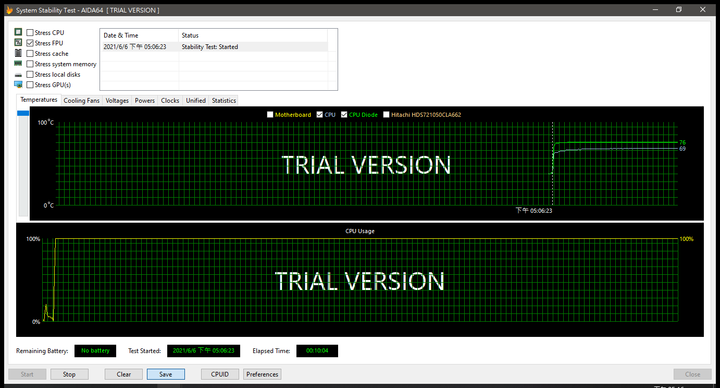Click the FPU icon beside Stress FPU
The height and width of the screenshot is (388, 720).
pyautogui.click(x=18, y=42)
